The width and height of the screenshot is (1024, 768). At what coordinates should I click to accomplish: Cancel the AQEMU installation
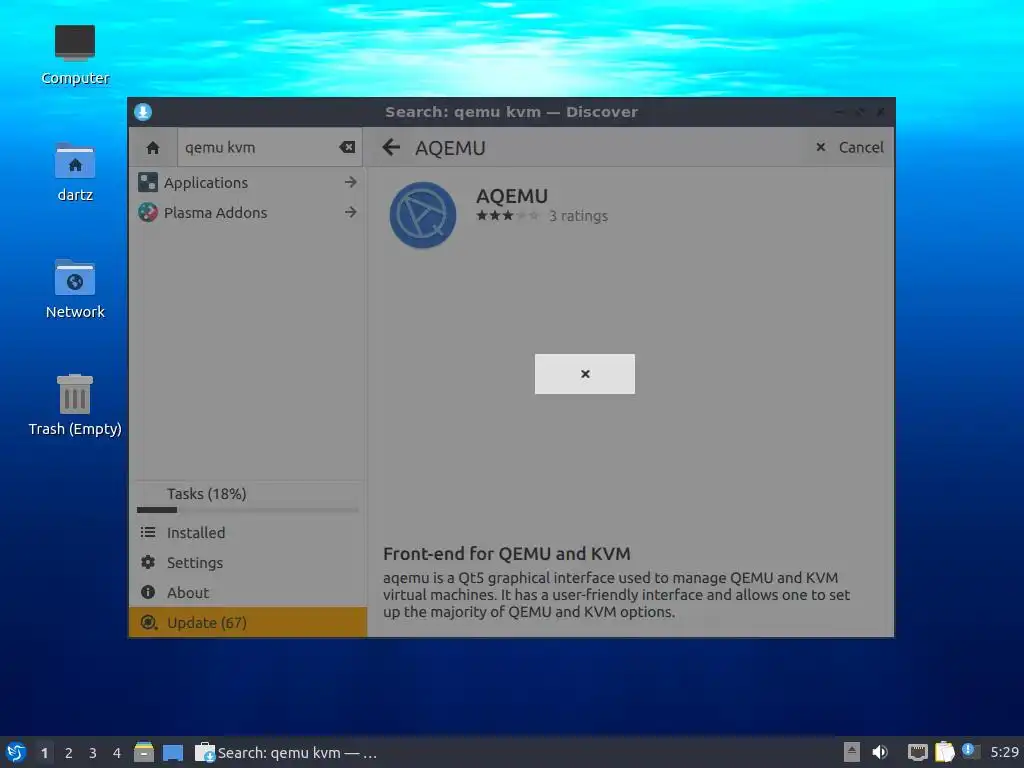tap(850, 148)
